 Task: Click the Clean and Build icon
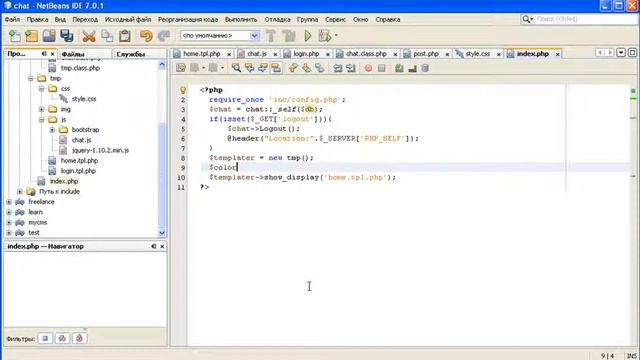click(289, 36)
